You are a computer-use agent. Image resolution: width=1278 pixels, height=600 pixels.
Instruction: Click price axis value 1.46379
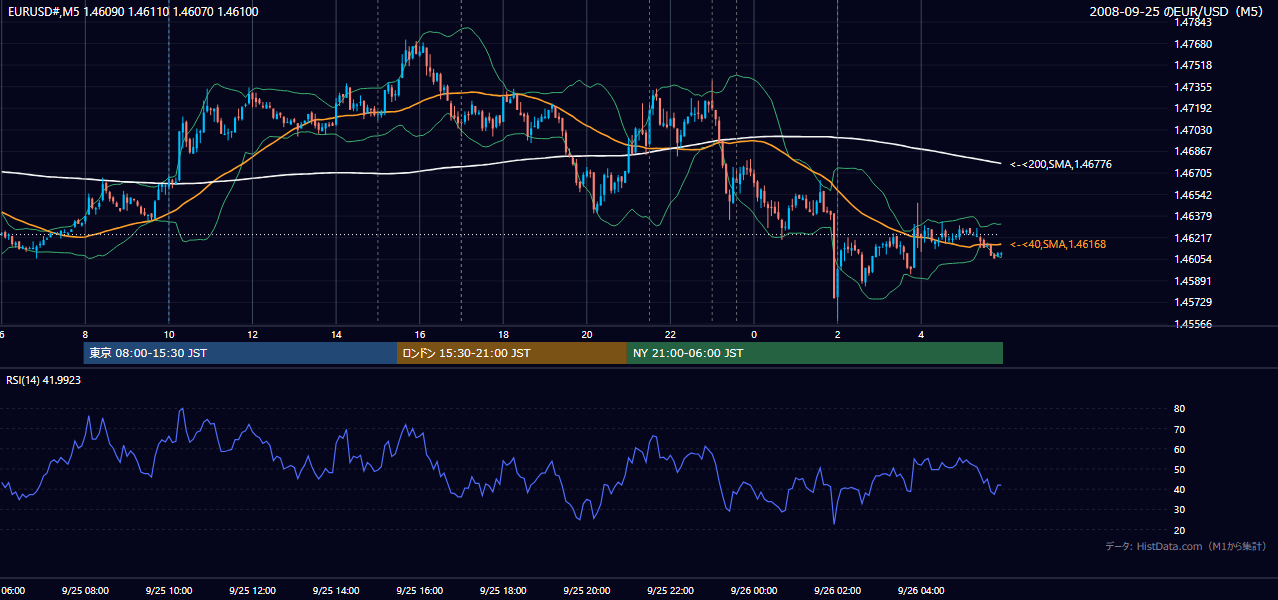[1192, 216]
